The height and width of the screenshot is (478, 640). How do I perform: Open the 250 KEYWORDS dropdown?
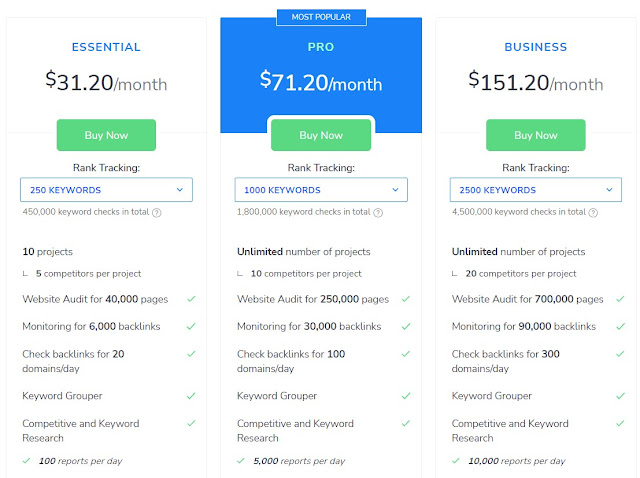(106, 190)
